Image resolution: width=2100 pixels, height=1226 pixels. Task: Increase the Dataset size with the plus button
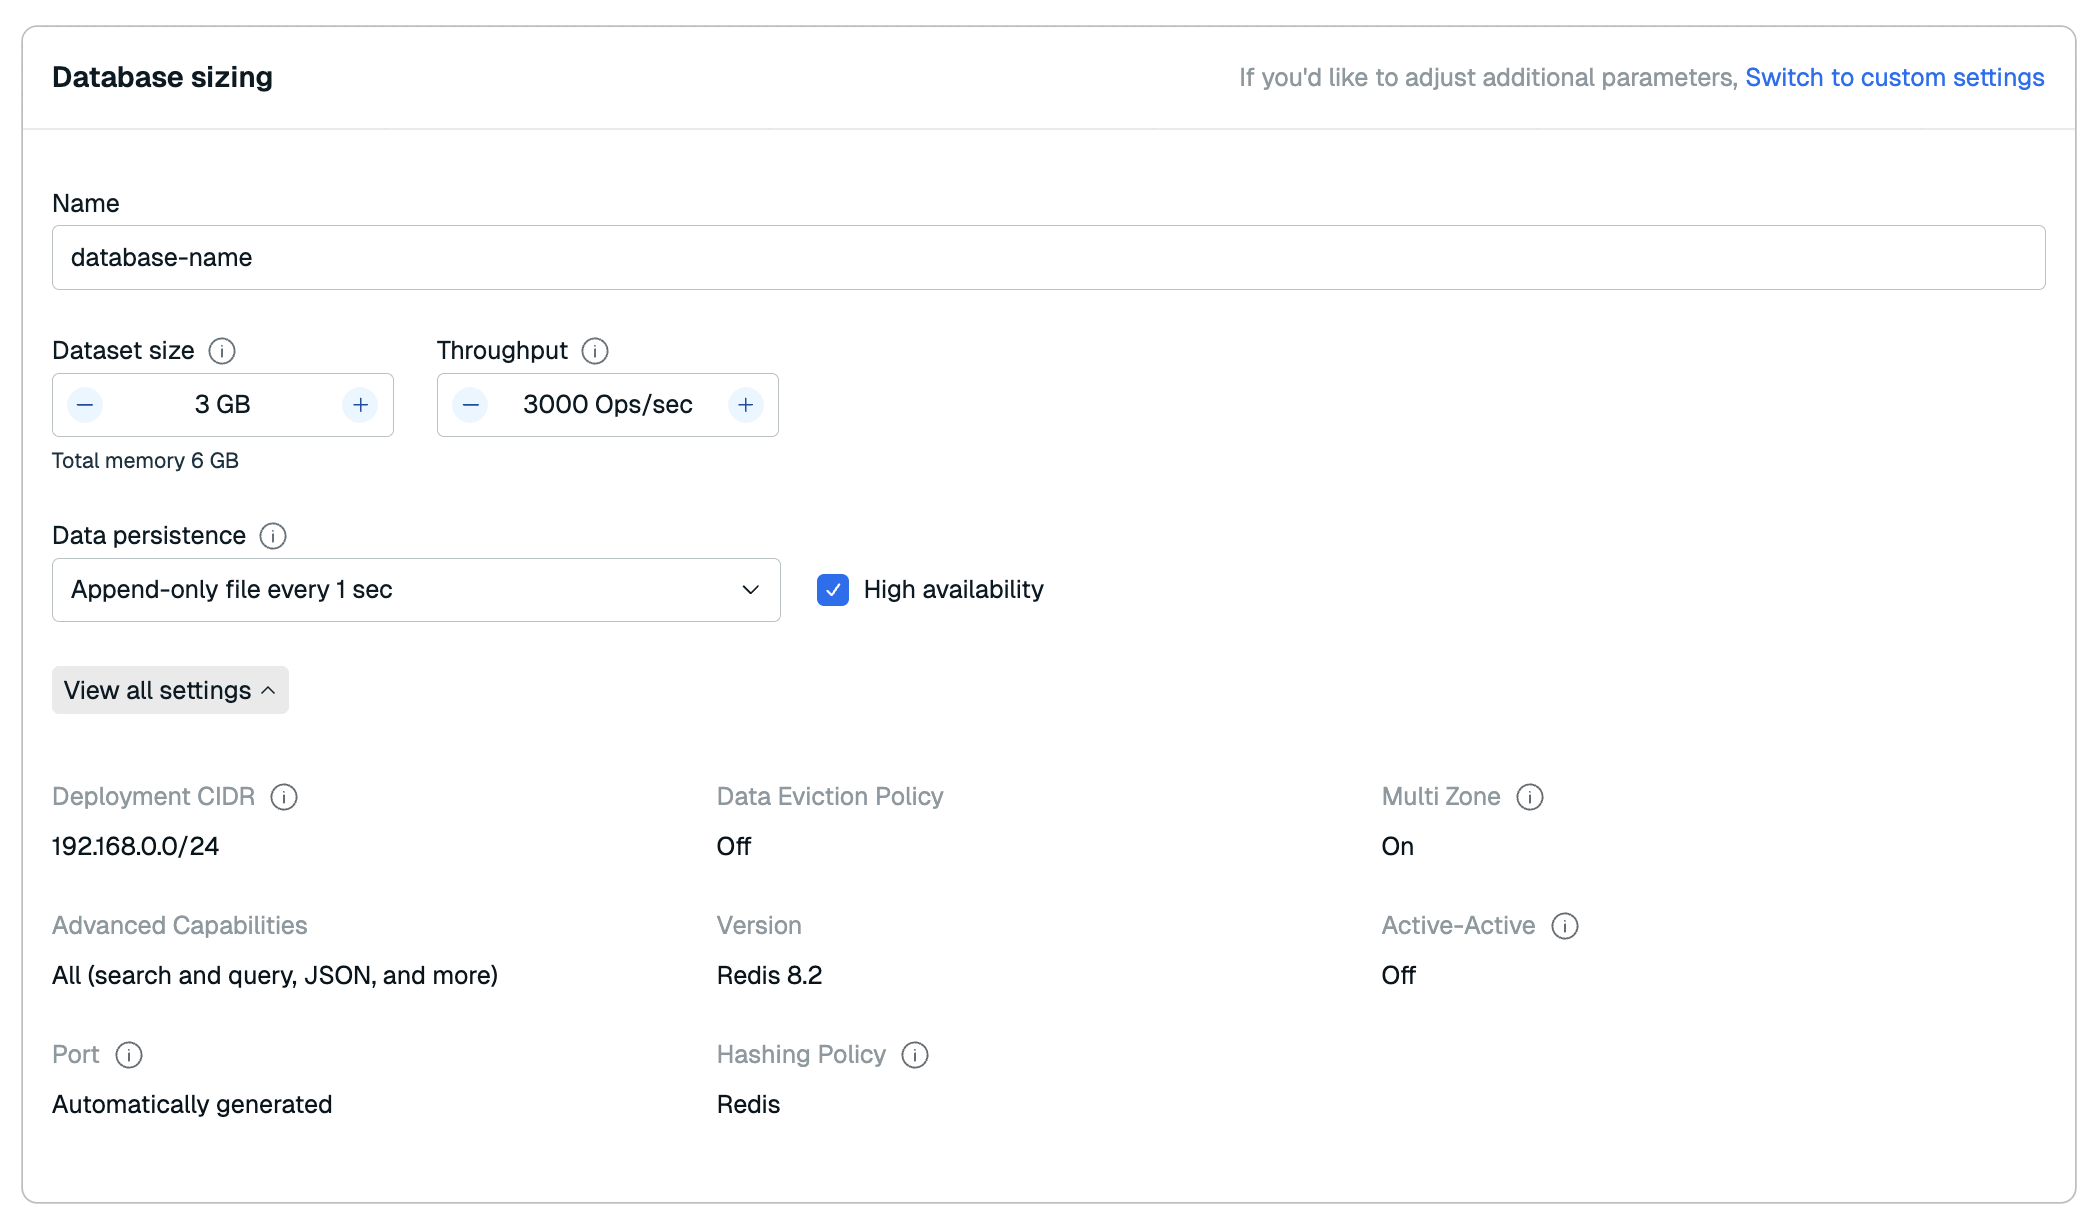pyautogui.click(x=360, y=405)
